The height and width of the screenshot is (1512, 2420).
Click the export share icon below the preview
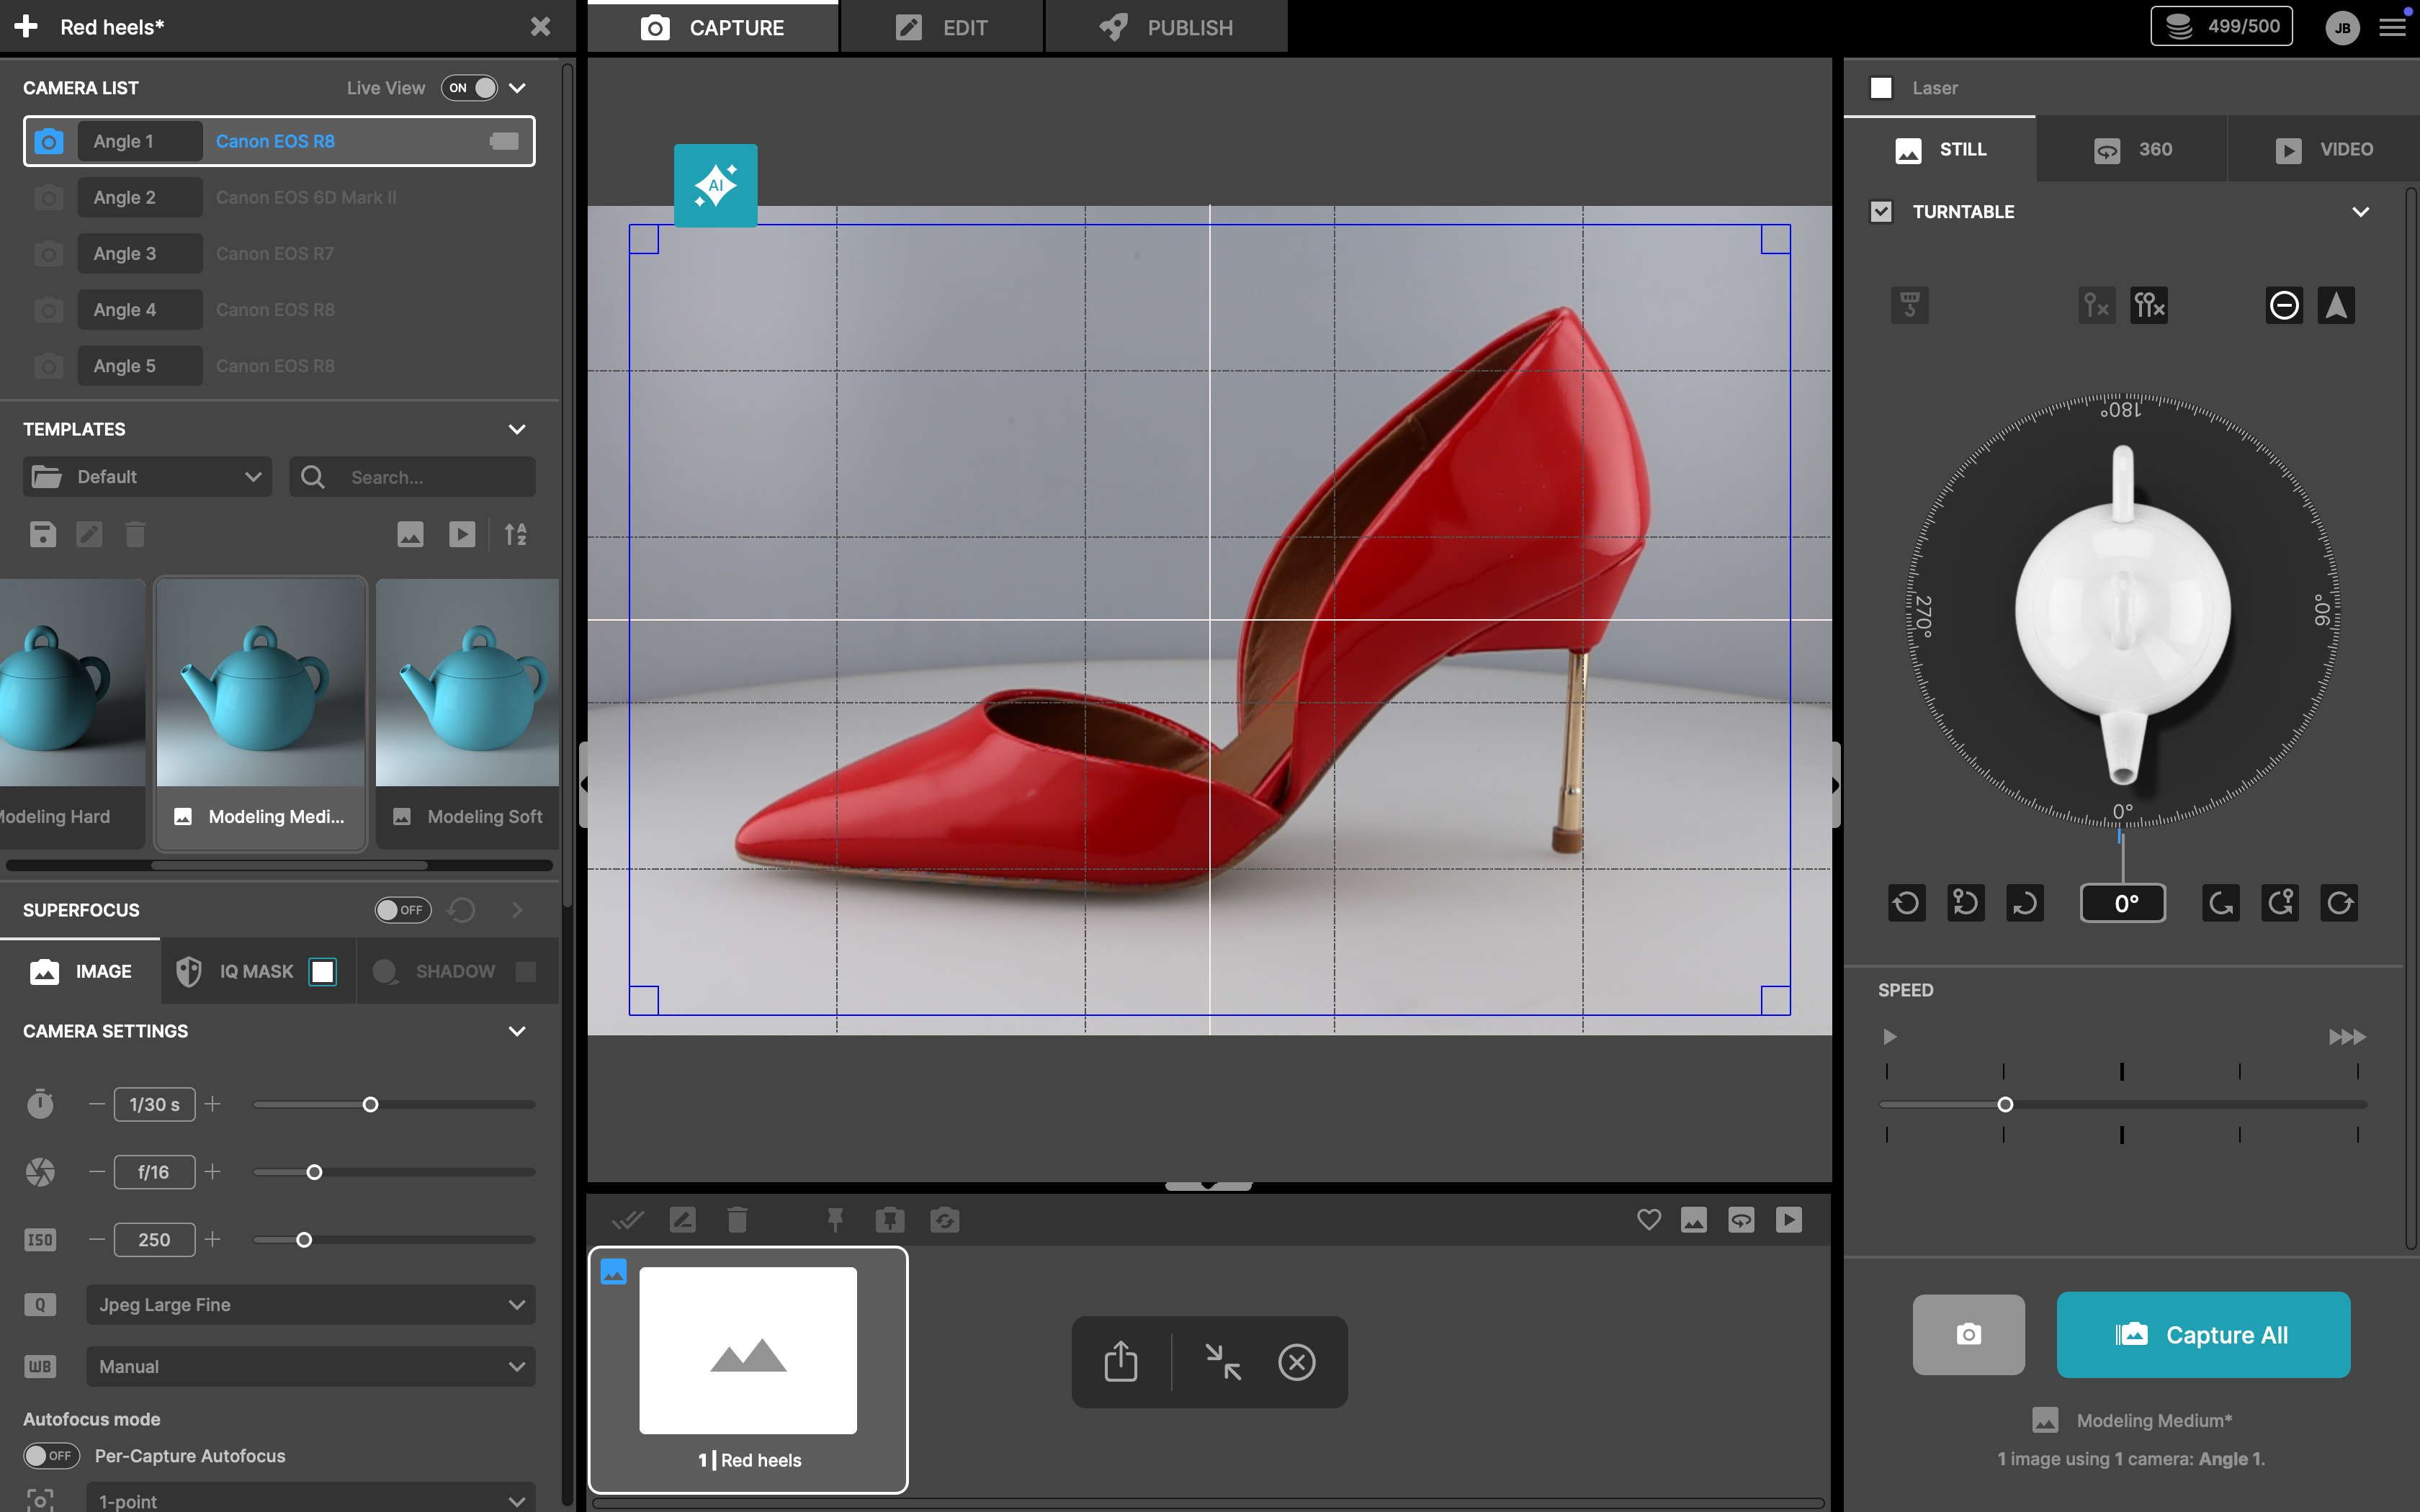coord(1120,1361)
